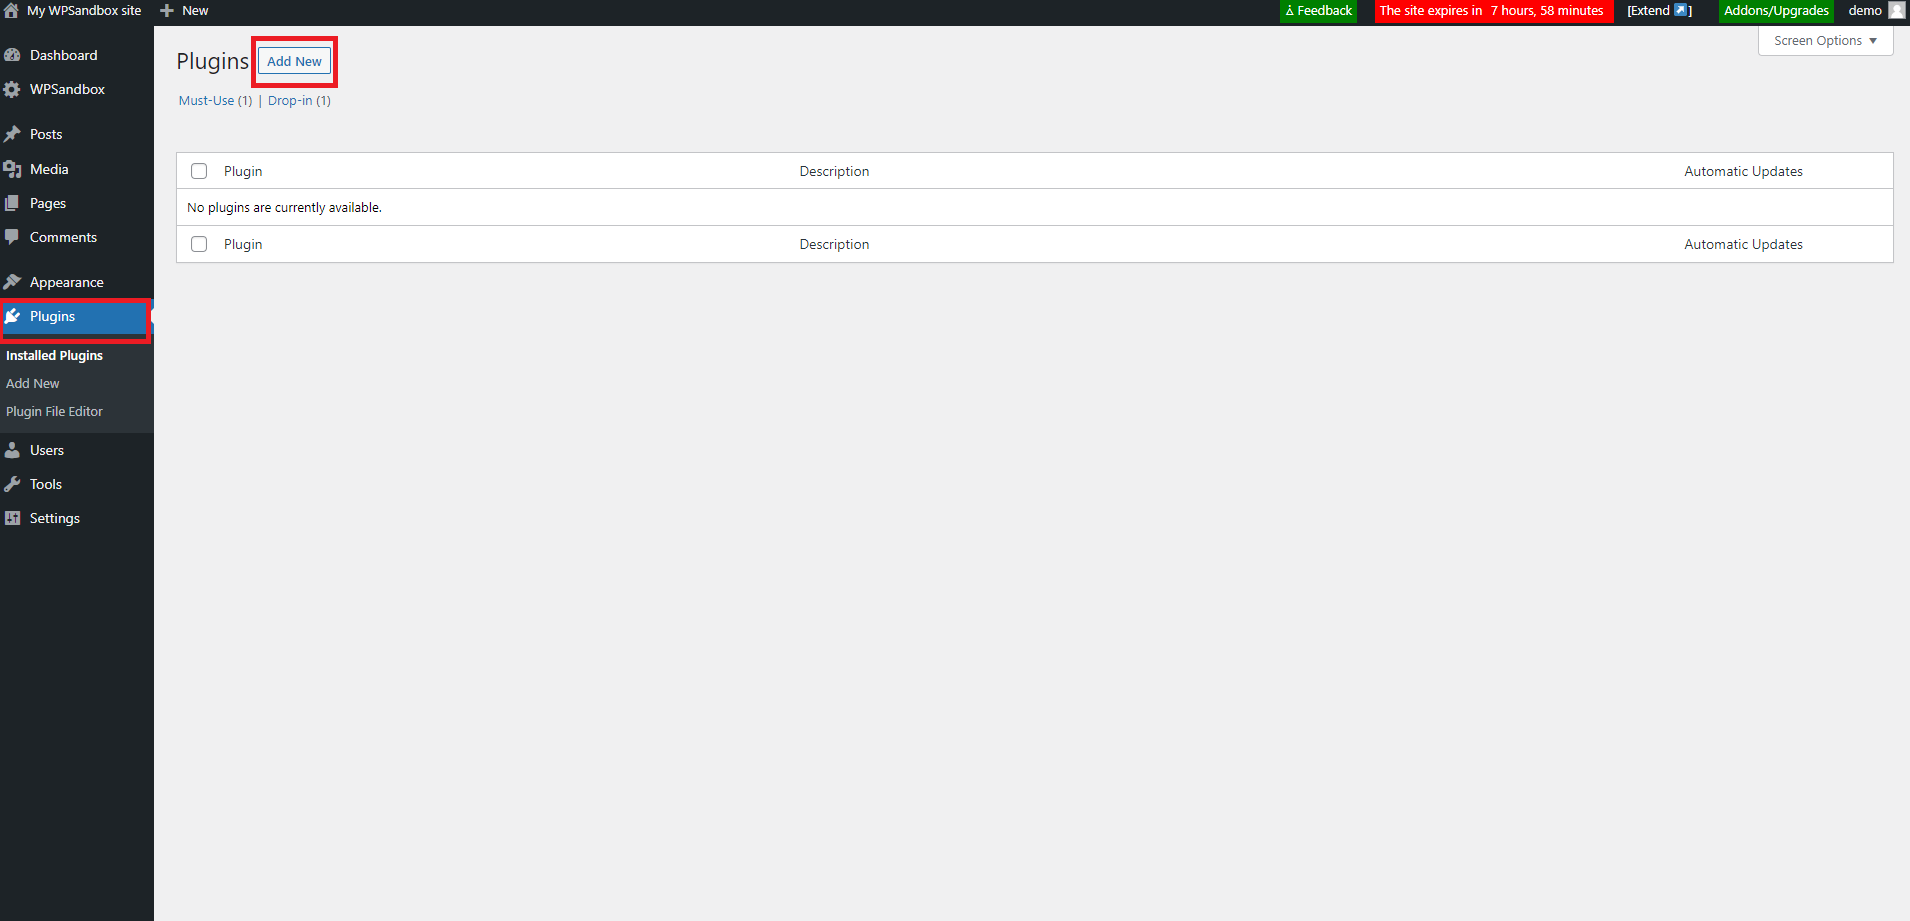Tick the select-all checkbox in table footer

(199, 244)
